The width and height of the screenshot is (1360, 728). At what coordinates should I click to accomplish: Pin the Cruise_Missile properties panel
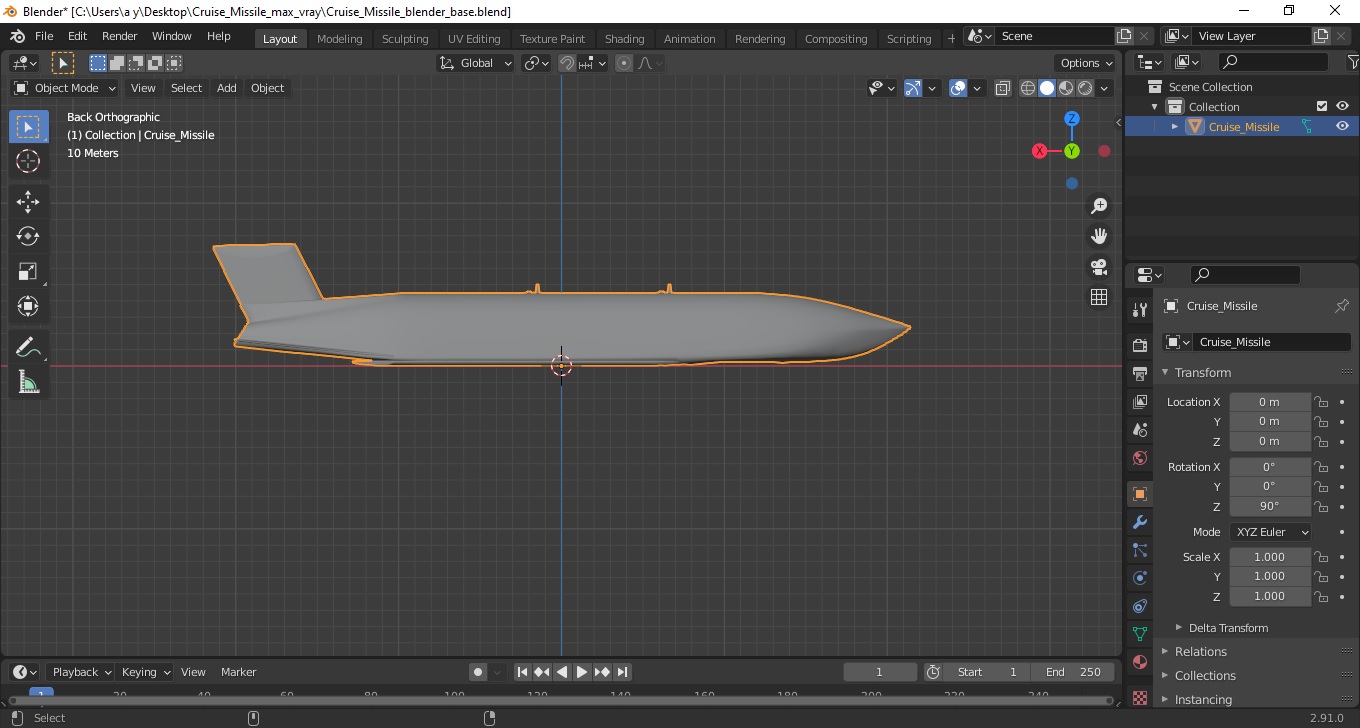click(1342, 306)
